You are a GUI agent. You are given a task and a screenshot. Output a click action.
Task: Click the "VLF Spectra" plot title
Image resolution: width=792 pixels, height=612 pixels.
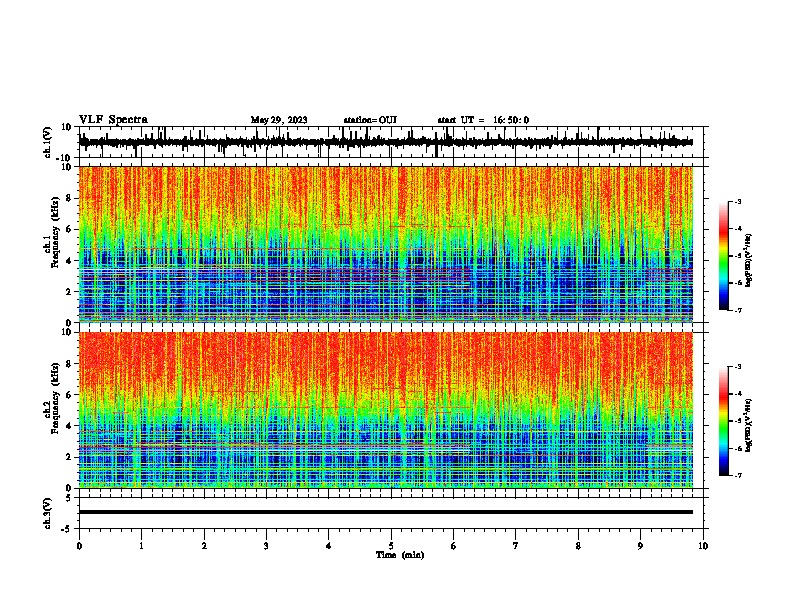pos(113,119)
